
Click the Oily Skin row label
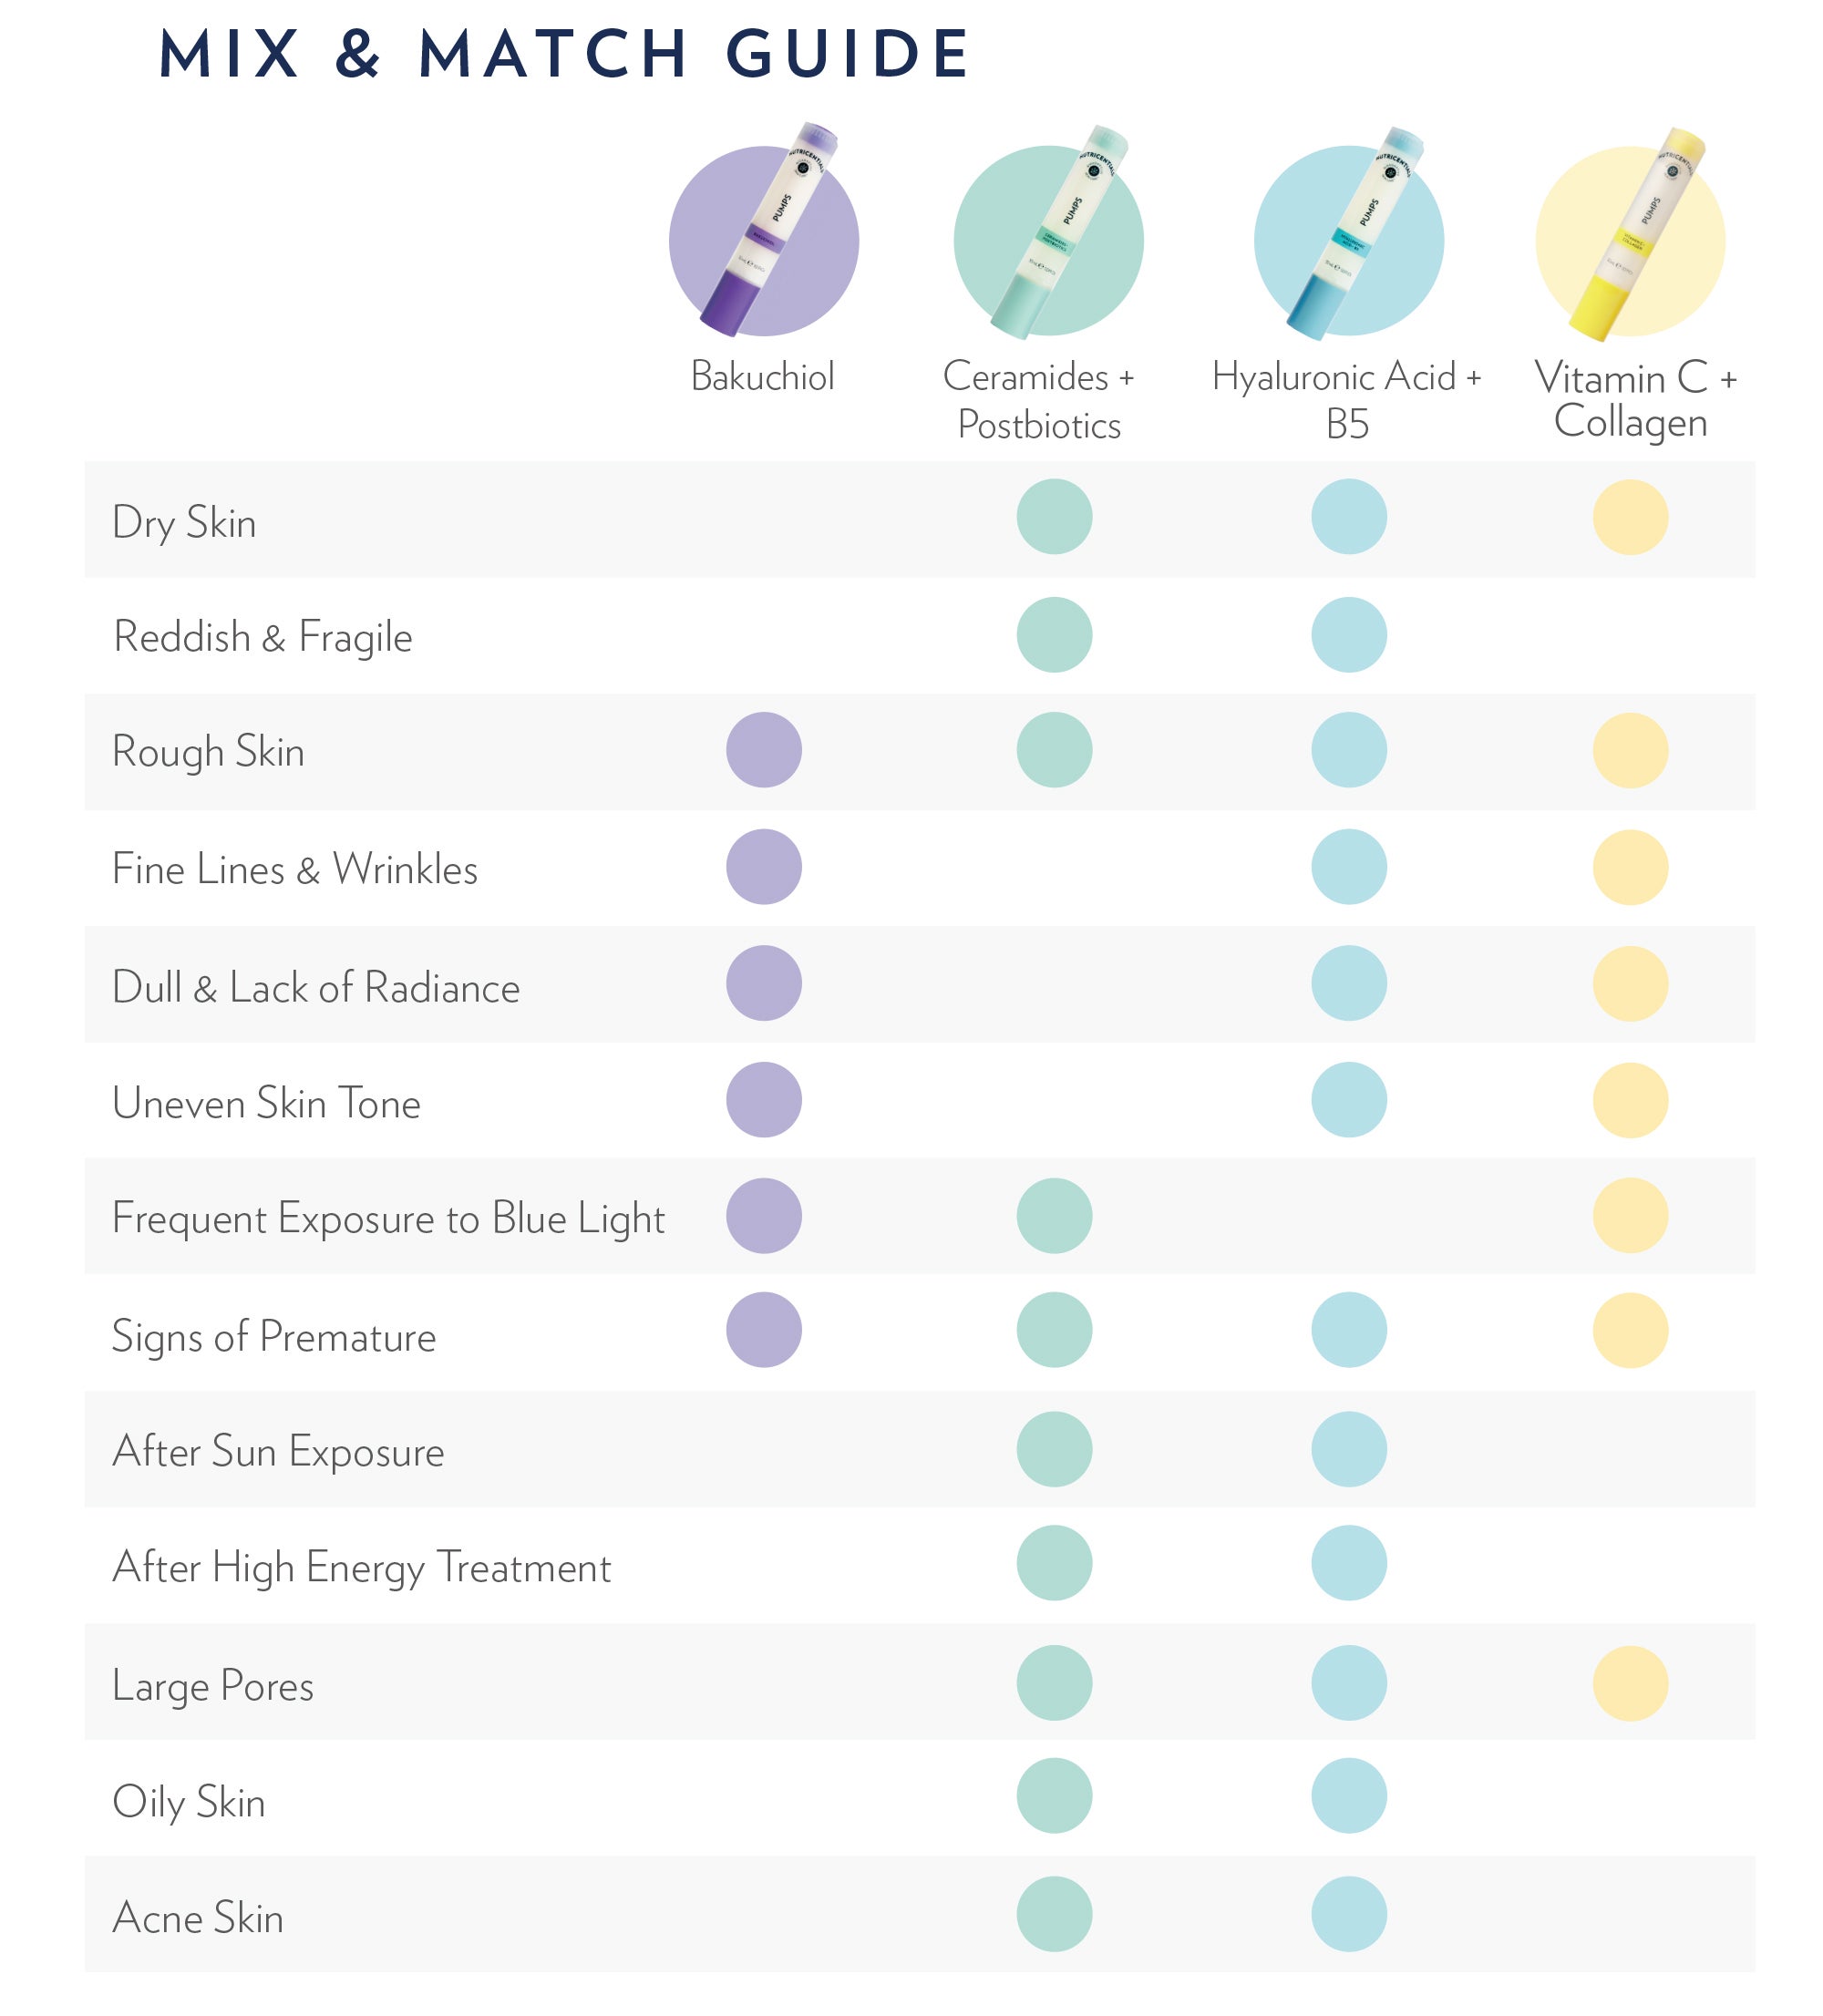tap(189, 1803)
